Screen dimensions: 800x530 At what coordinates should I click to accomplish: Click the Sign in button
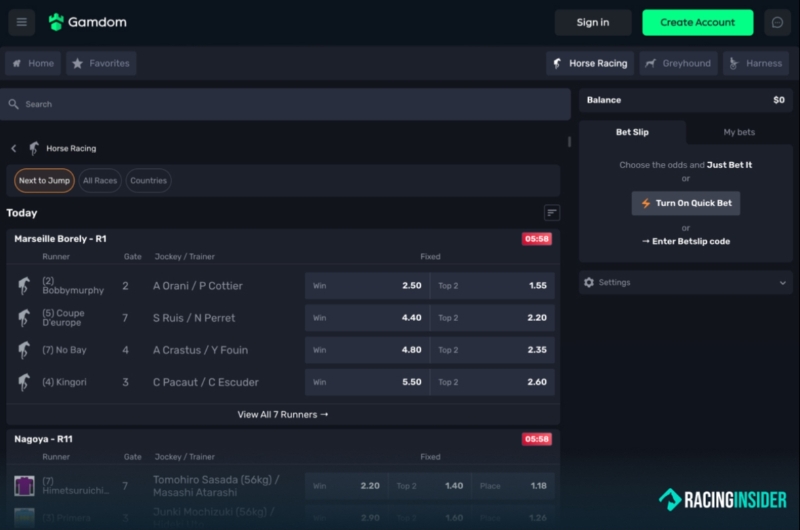click(x=593, y=22)
